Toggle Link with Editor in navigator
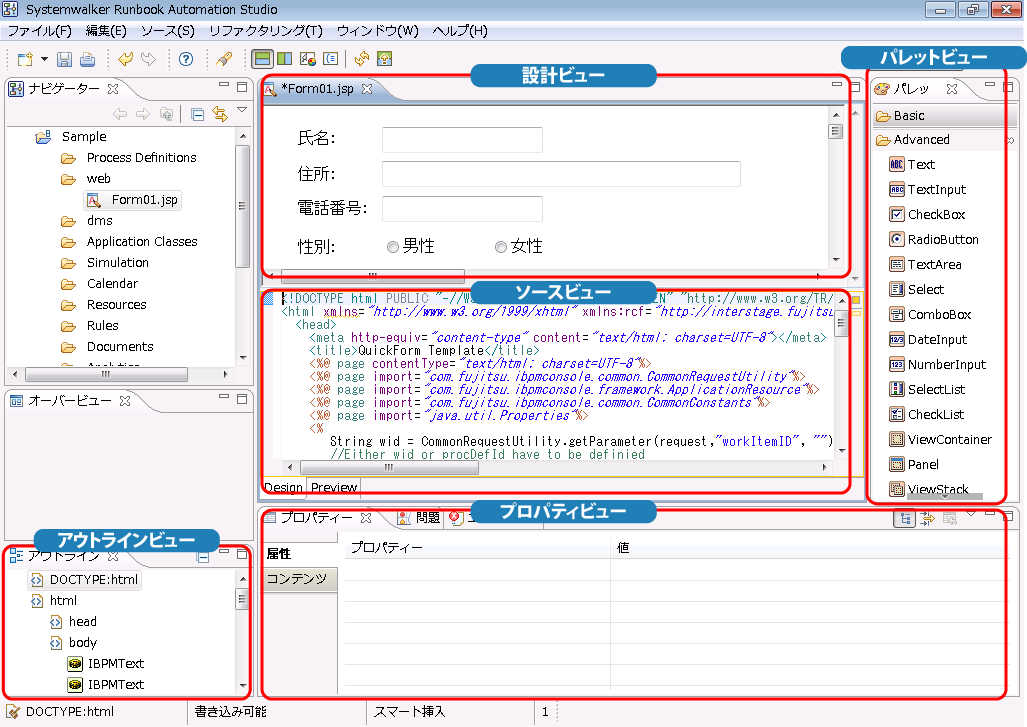Screen dimensions: 1027x727 pos(220,115)
